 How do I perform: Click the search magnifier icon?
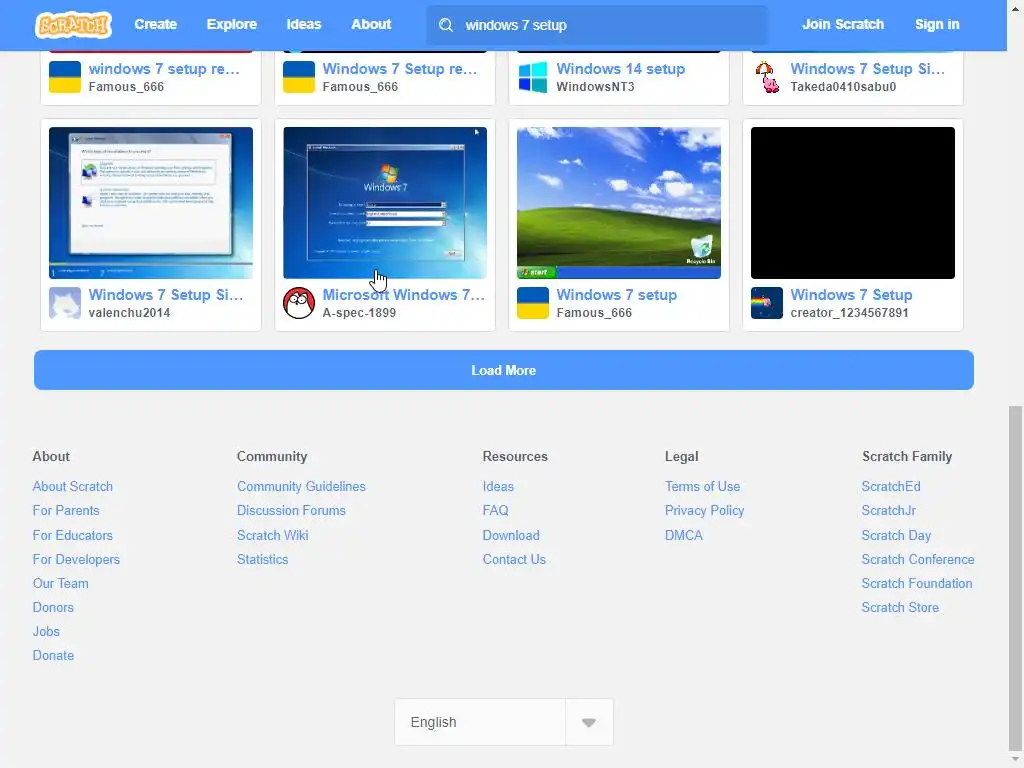point(446,25)
